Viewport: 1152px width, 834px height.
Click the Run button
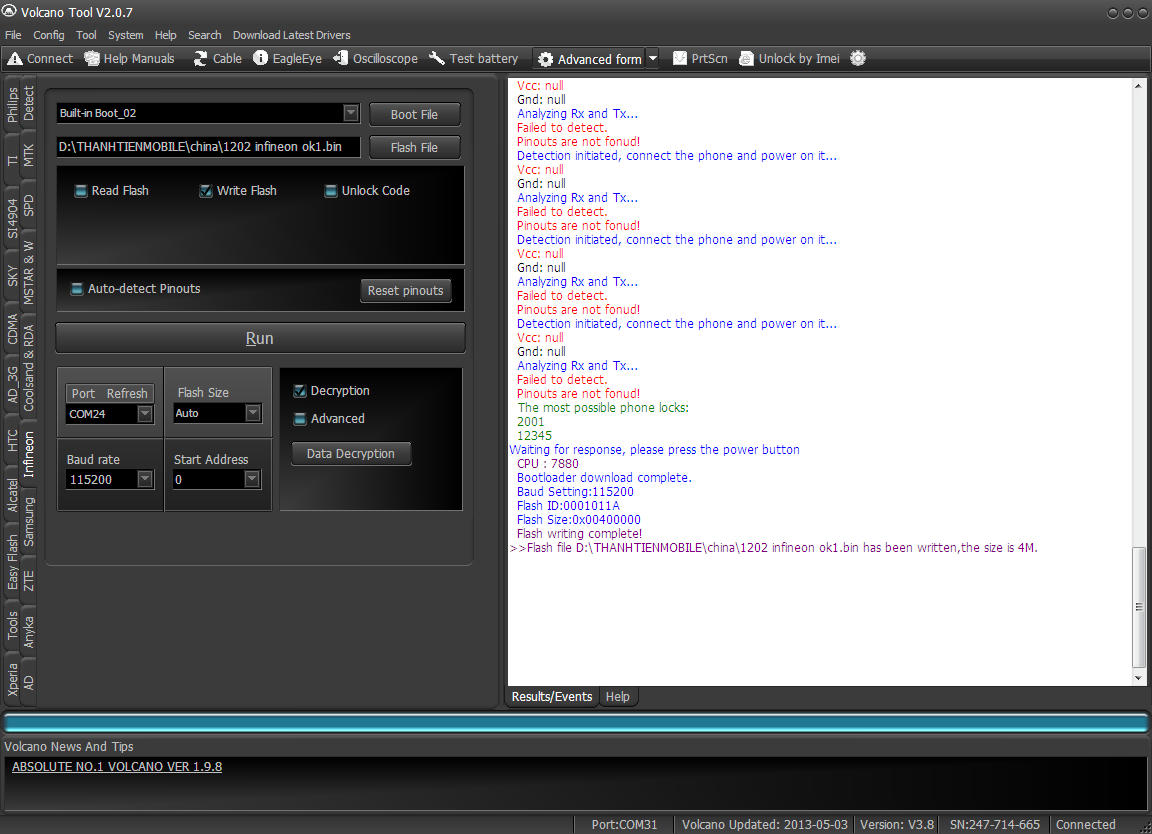[260, 338]
